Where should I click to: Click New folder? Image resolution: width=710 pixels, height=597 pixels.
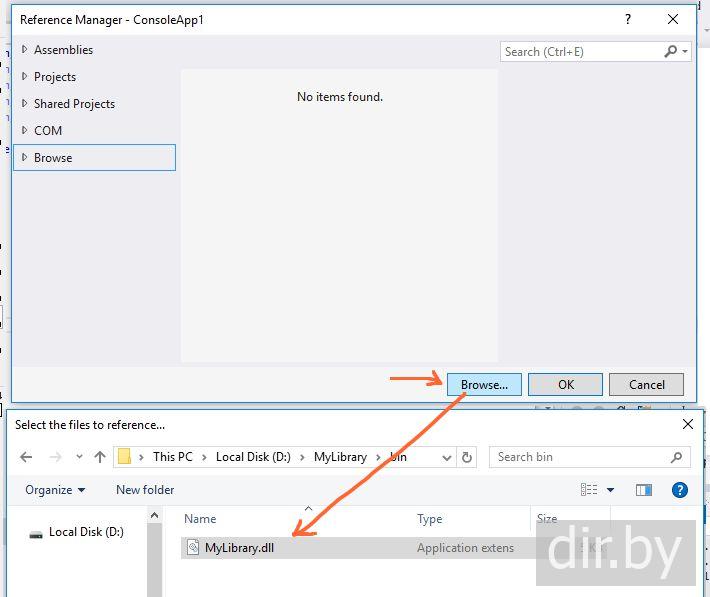[x=145, y=490]
